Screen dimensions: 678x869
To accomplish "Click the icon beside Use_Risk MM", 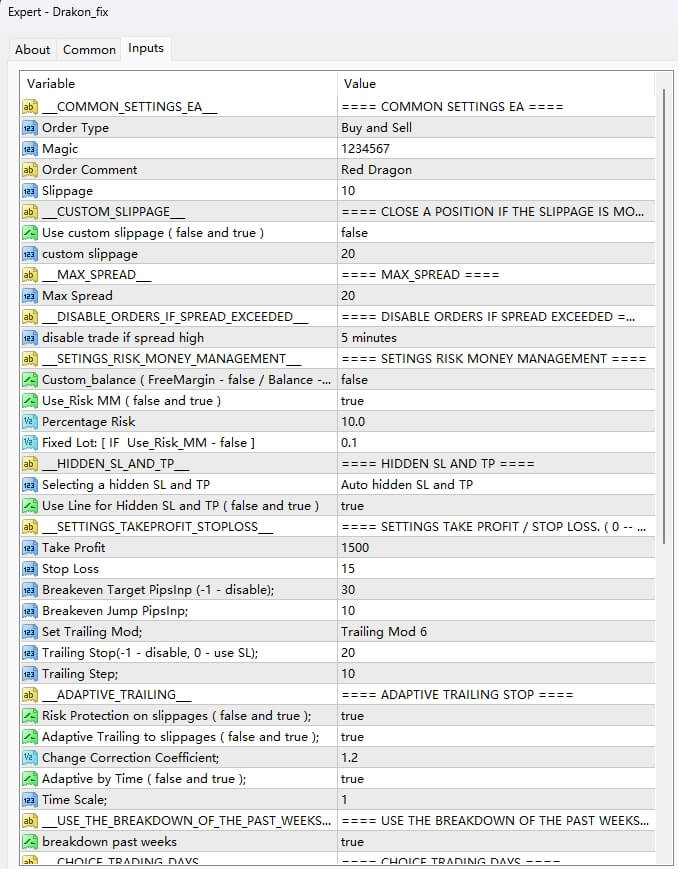I will coord(29,401).
